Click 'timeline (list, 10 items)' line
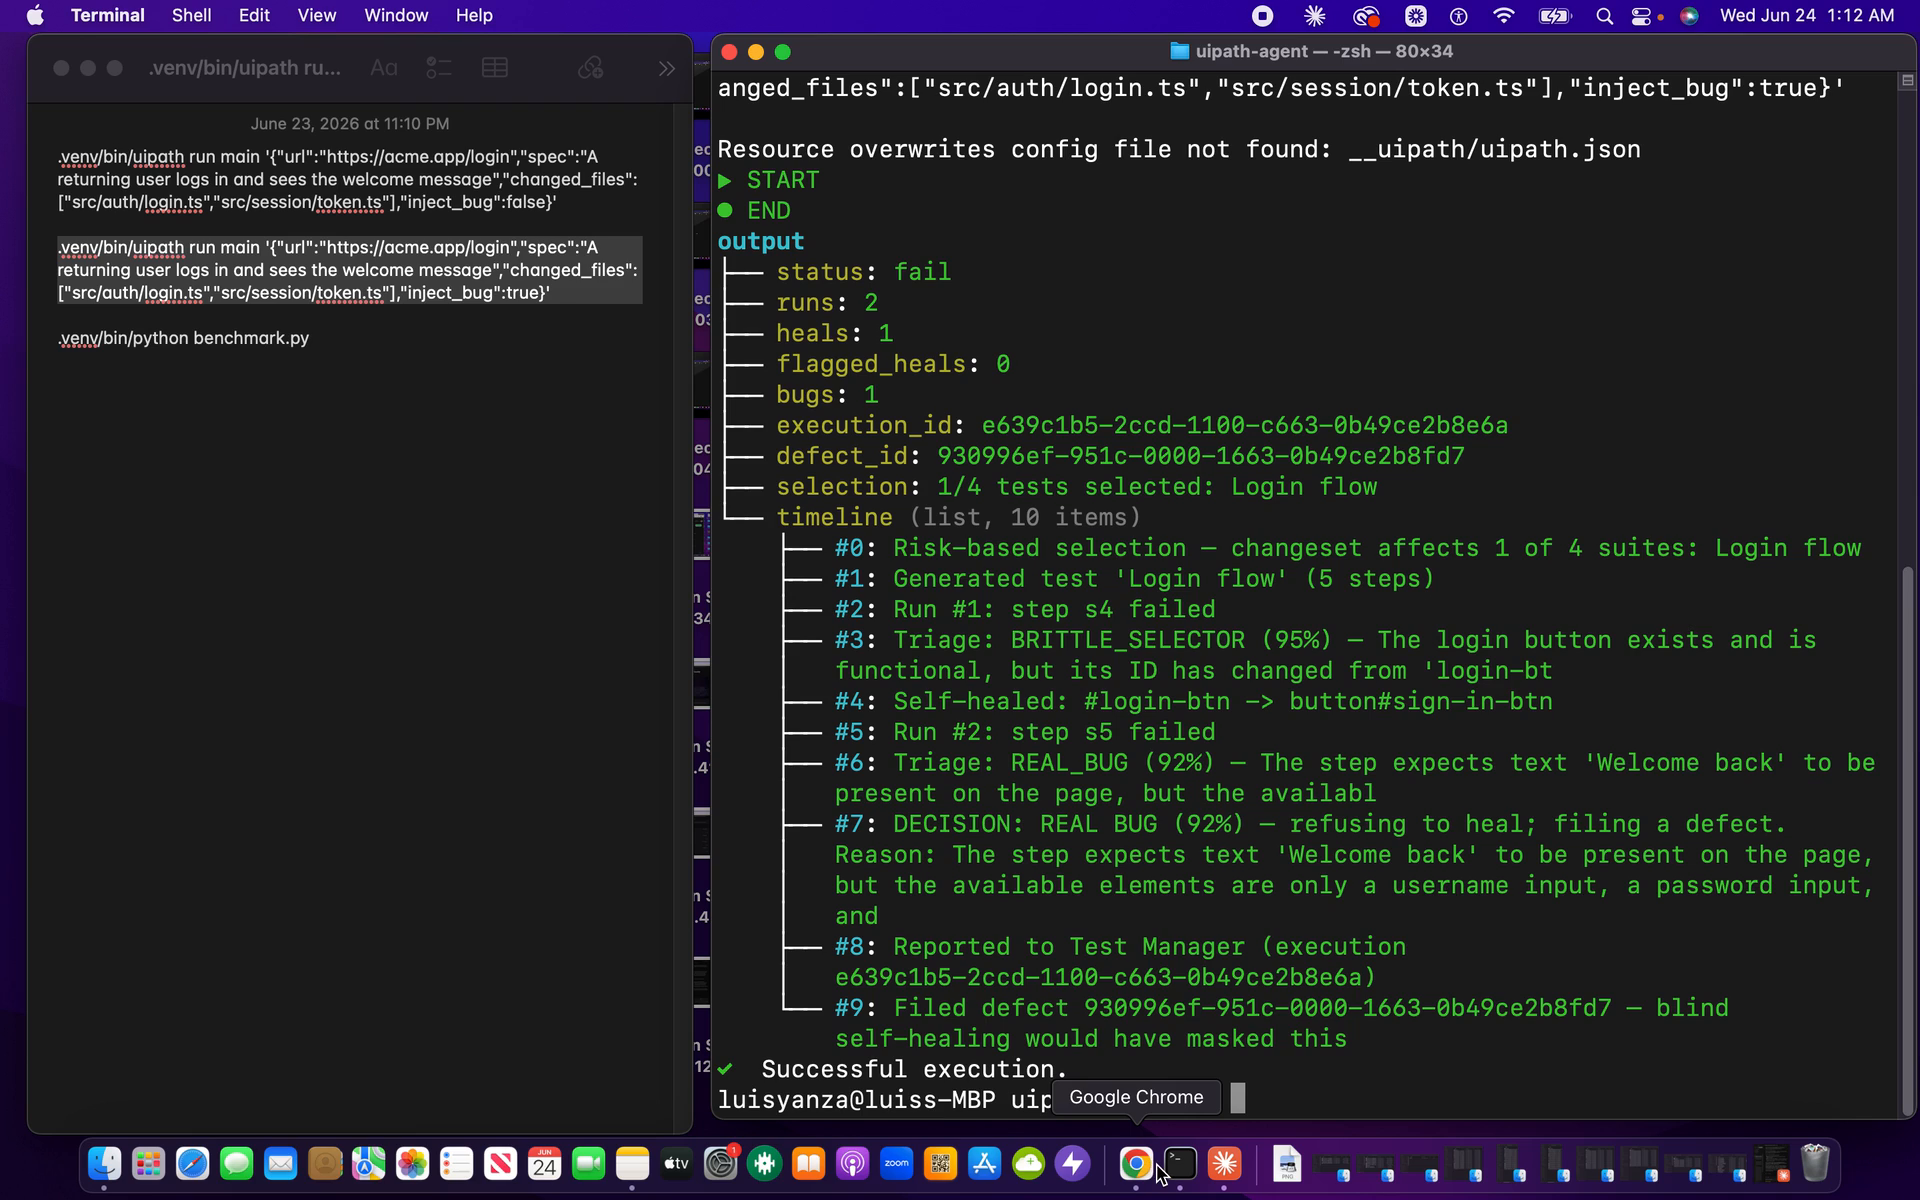 click(958, 517)
